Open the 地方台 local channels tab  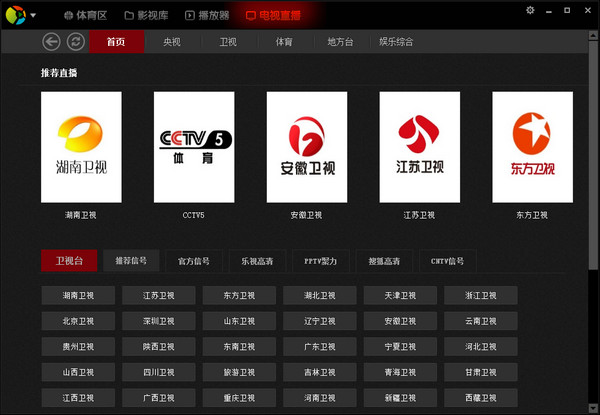point(341,42)
